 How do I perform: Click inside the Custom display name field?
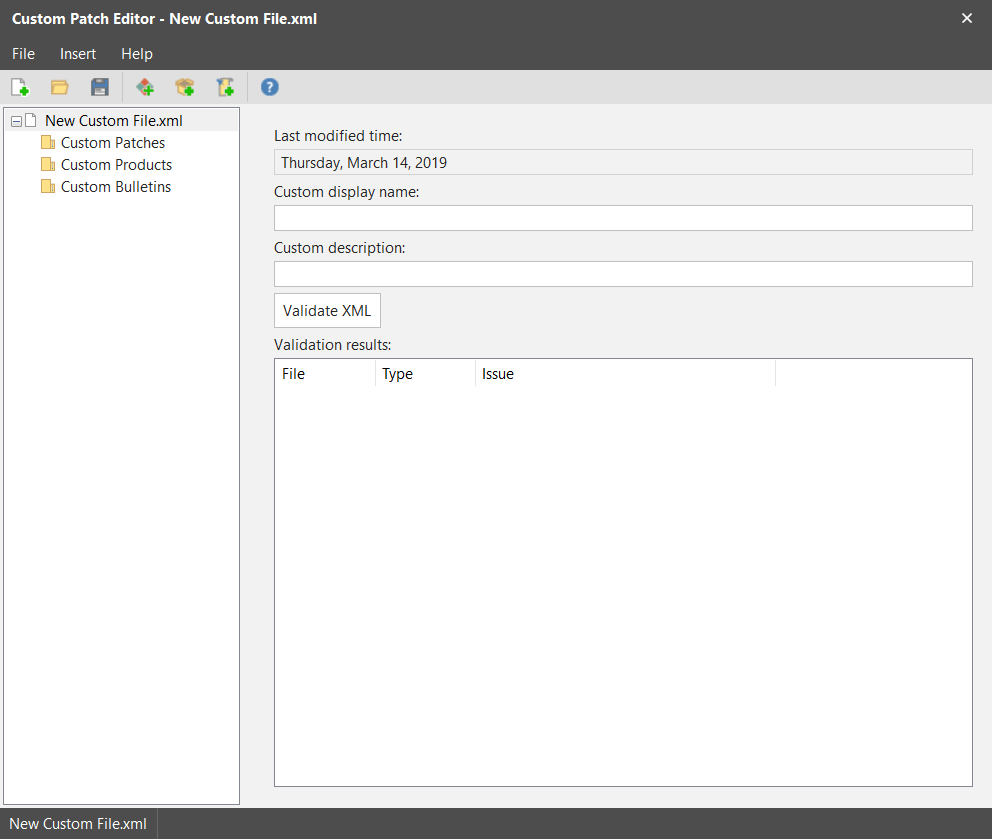[x=622, y=217]
